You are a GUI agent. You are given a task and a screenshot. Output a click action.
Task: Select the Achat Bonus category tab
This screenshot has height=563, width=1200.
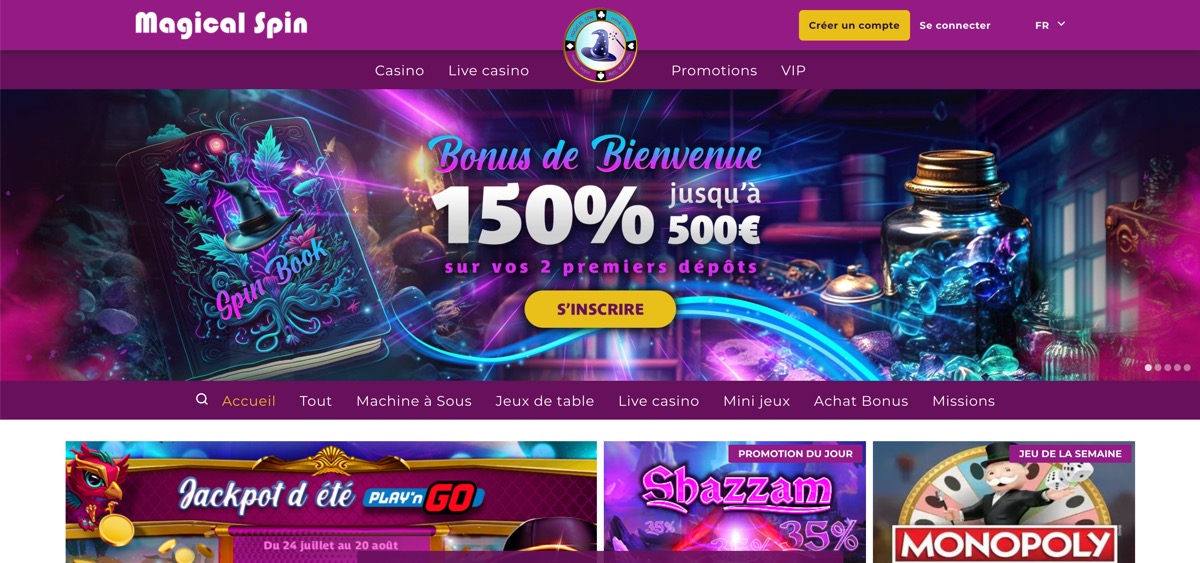[x=861, y=401]
